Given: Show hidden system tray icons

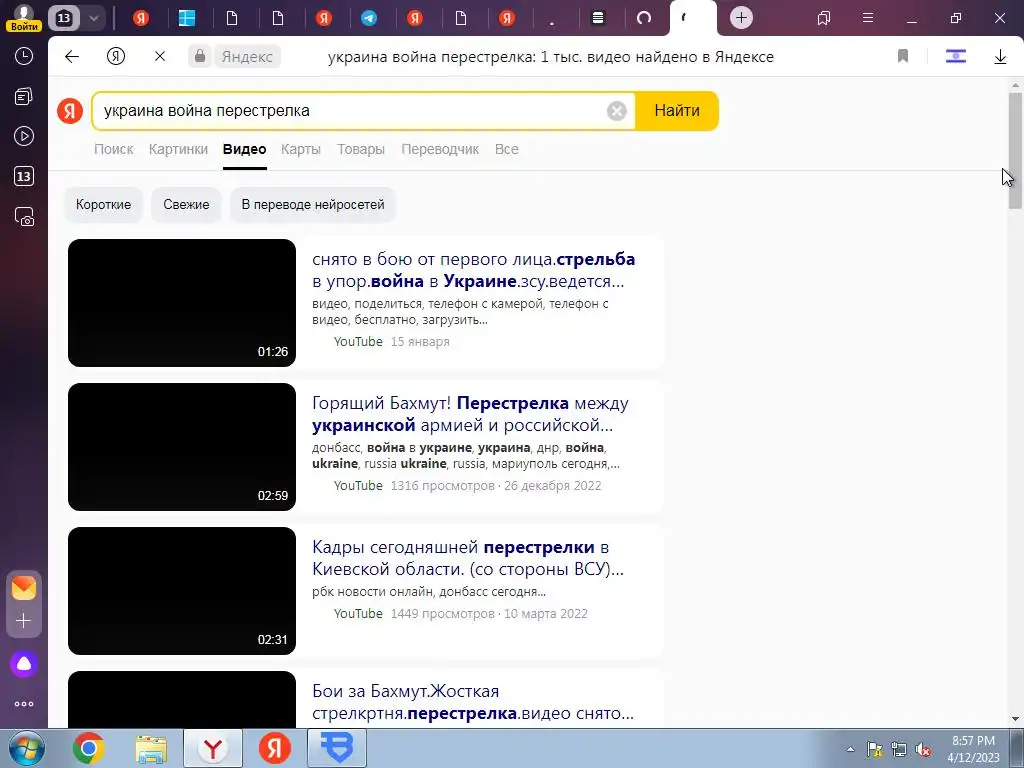Looking at the screenshot, I should point(850,750).
